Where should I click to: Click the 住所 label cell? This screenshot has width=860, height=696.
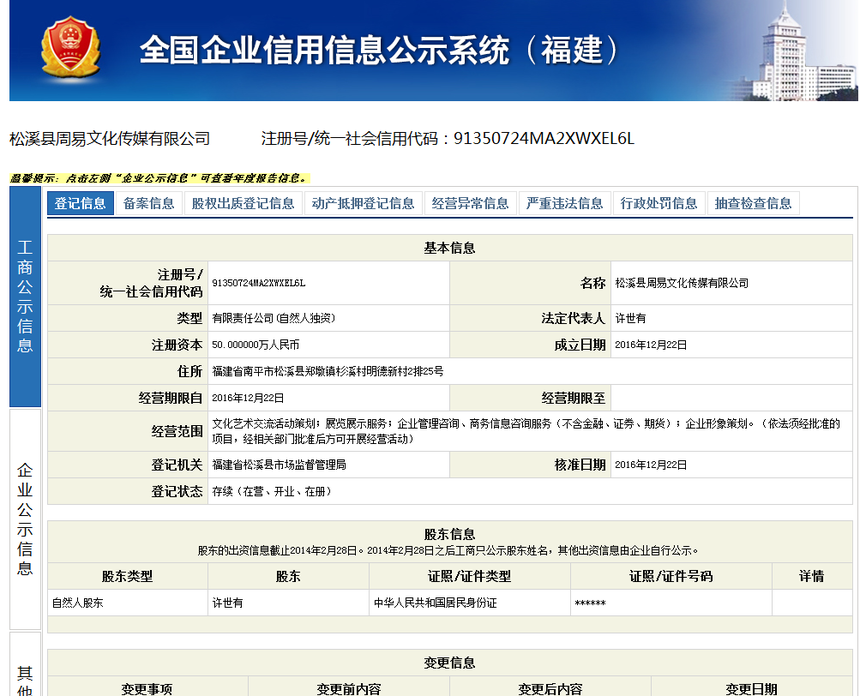pos(127,371)
